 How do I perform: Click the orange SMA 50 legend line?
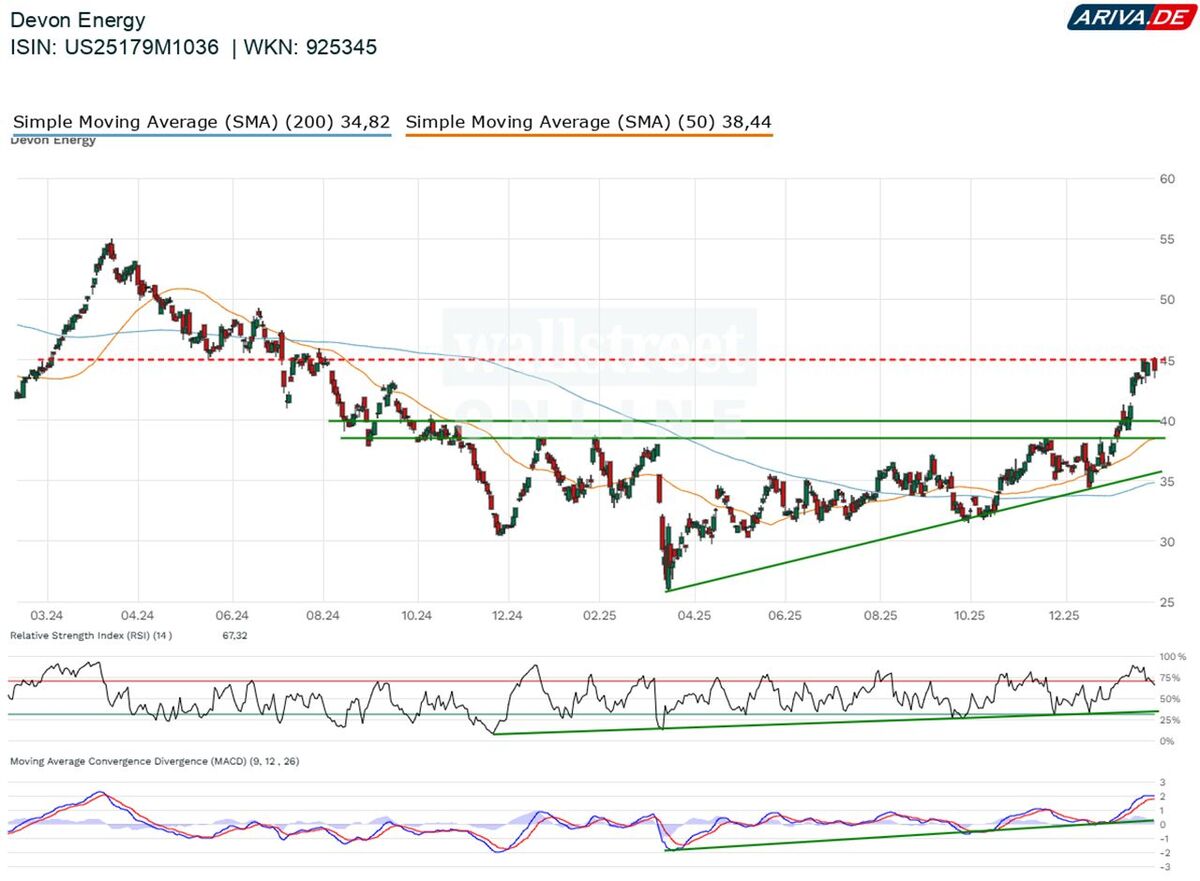click(x=589, y=135)
